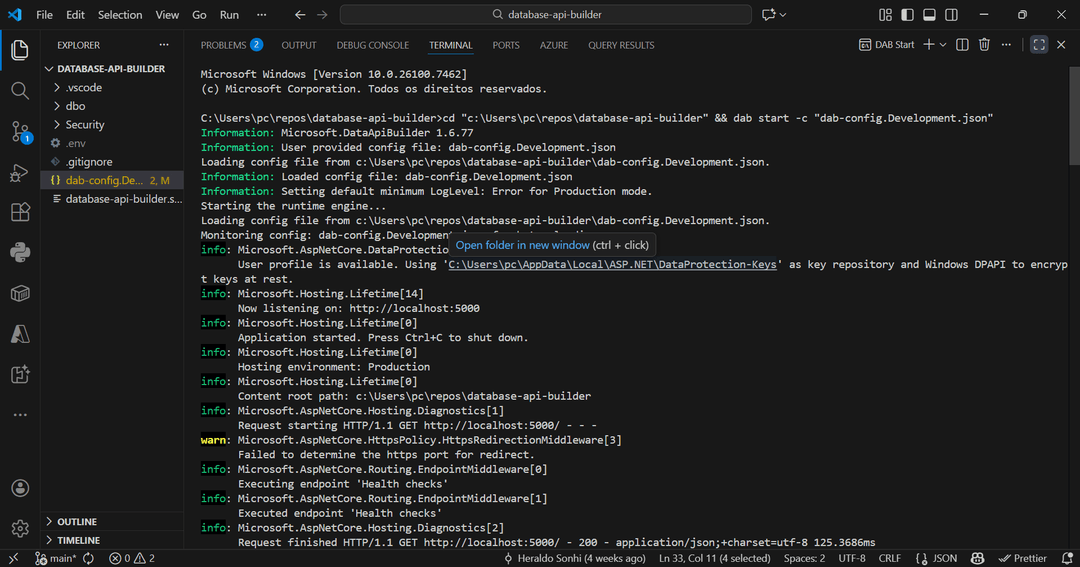Select the CRLF end of line setting
The image size is (1080, 567).
890,559
